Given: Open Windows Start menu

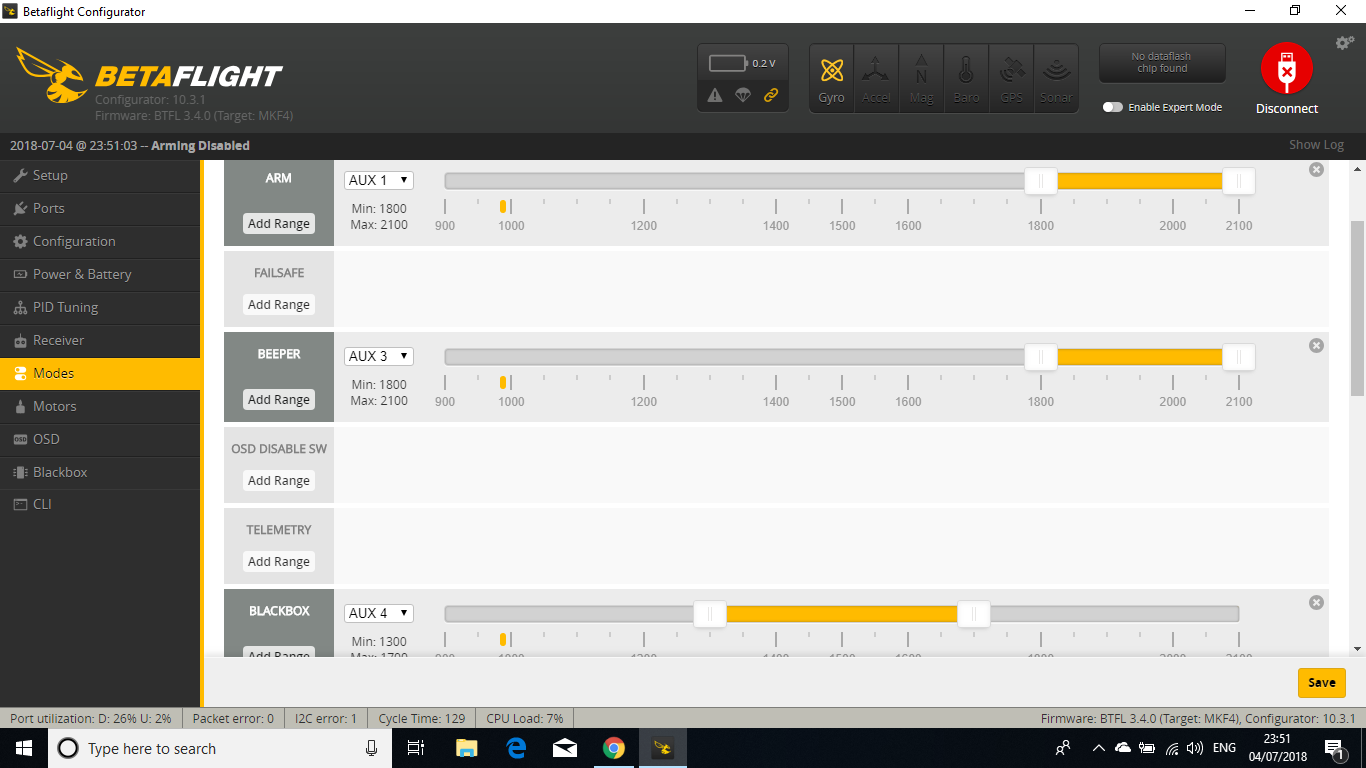Looking at the screenshot, I should tap(24, 748).
